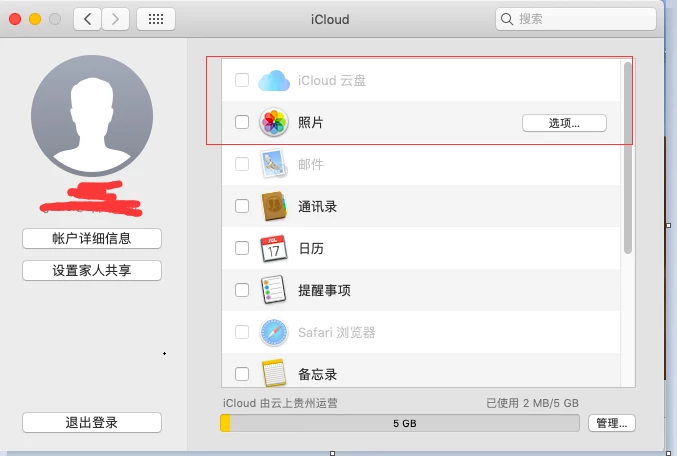Image resolution: width=677 pixels, height=456 pixels.
Task: Enable the 备忘录 checkbox
Action: coord(242,374)
